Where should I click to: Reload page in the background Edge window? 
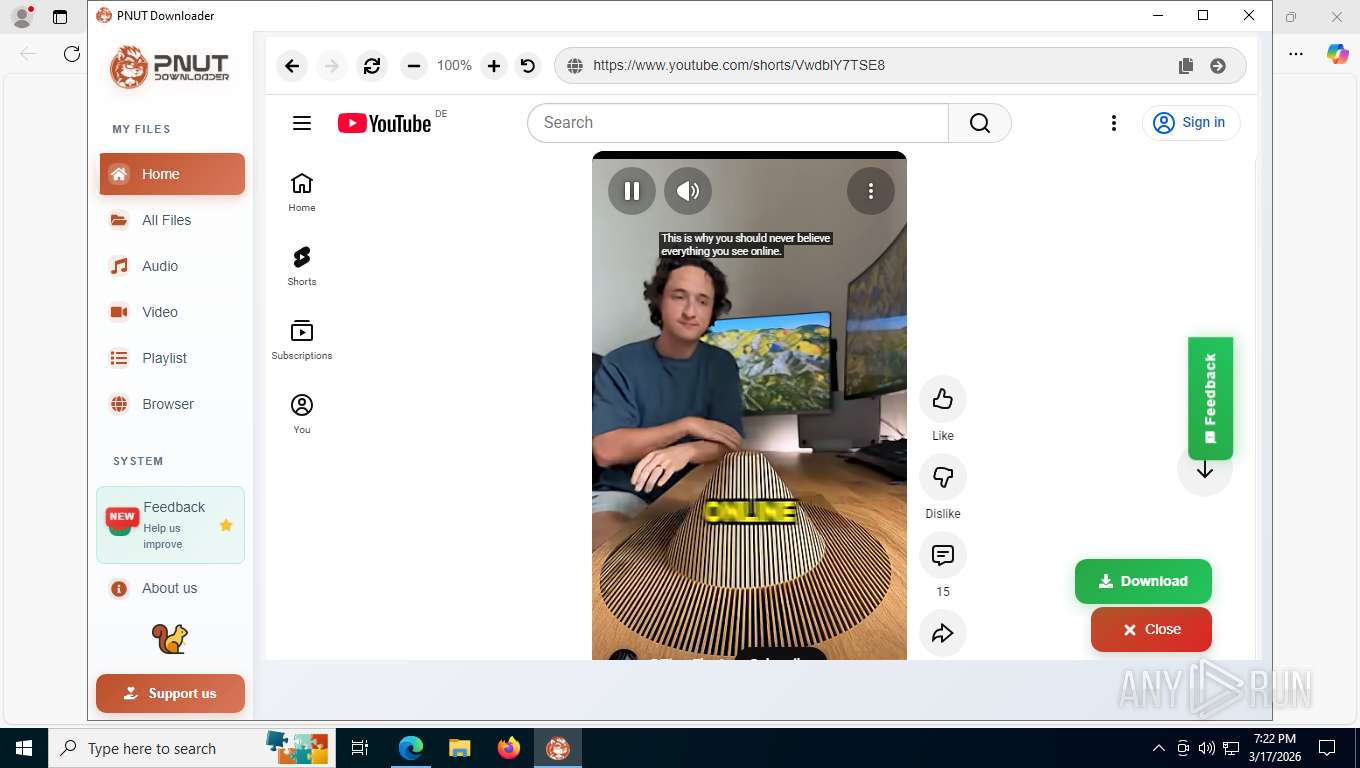coord(72,54)
